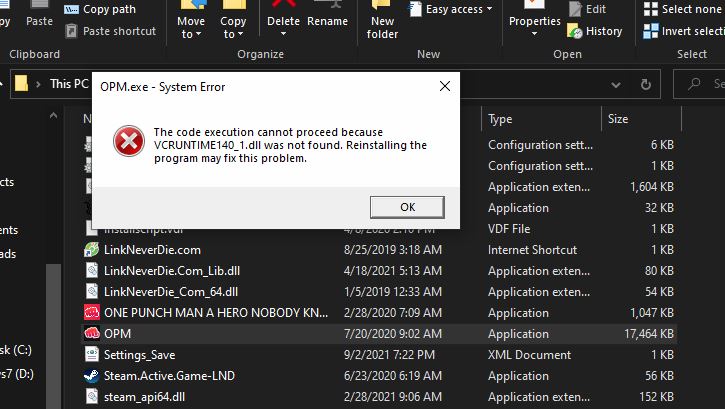725x409 pixels.
Task: Click Invert selection in the ribbon
Action: point(684,31)
